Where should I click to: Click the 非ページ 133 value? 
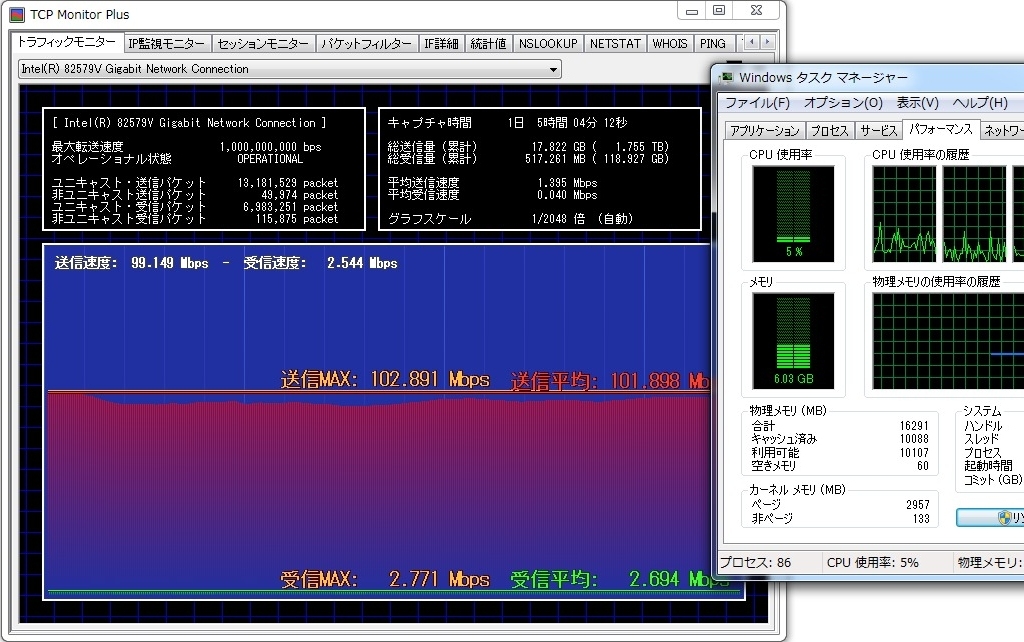coord(921,519)
